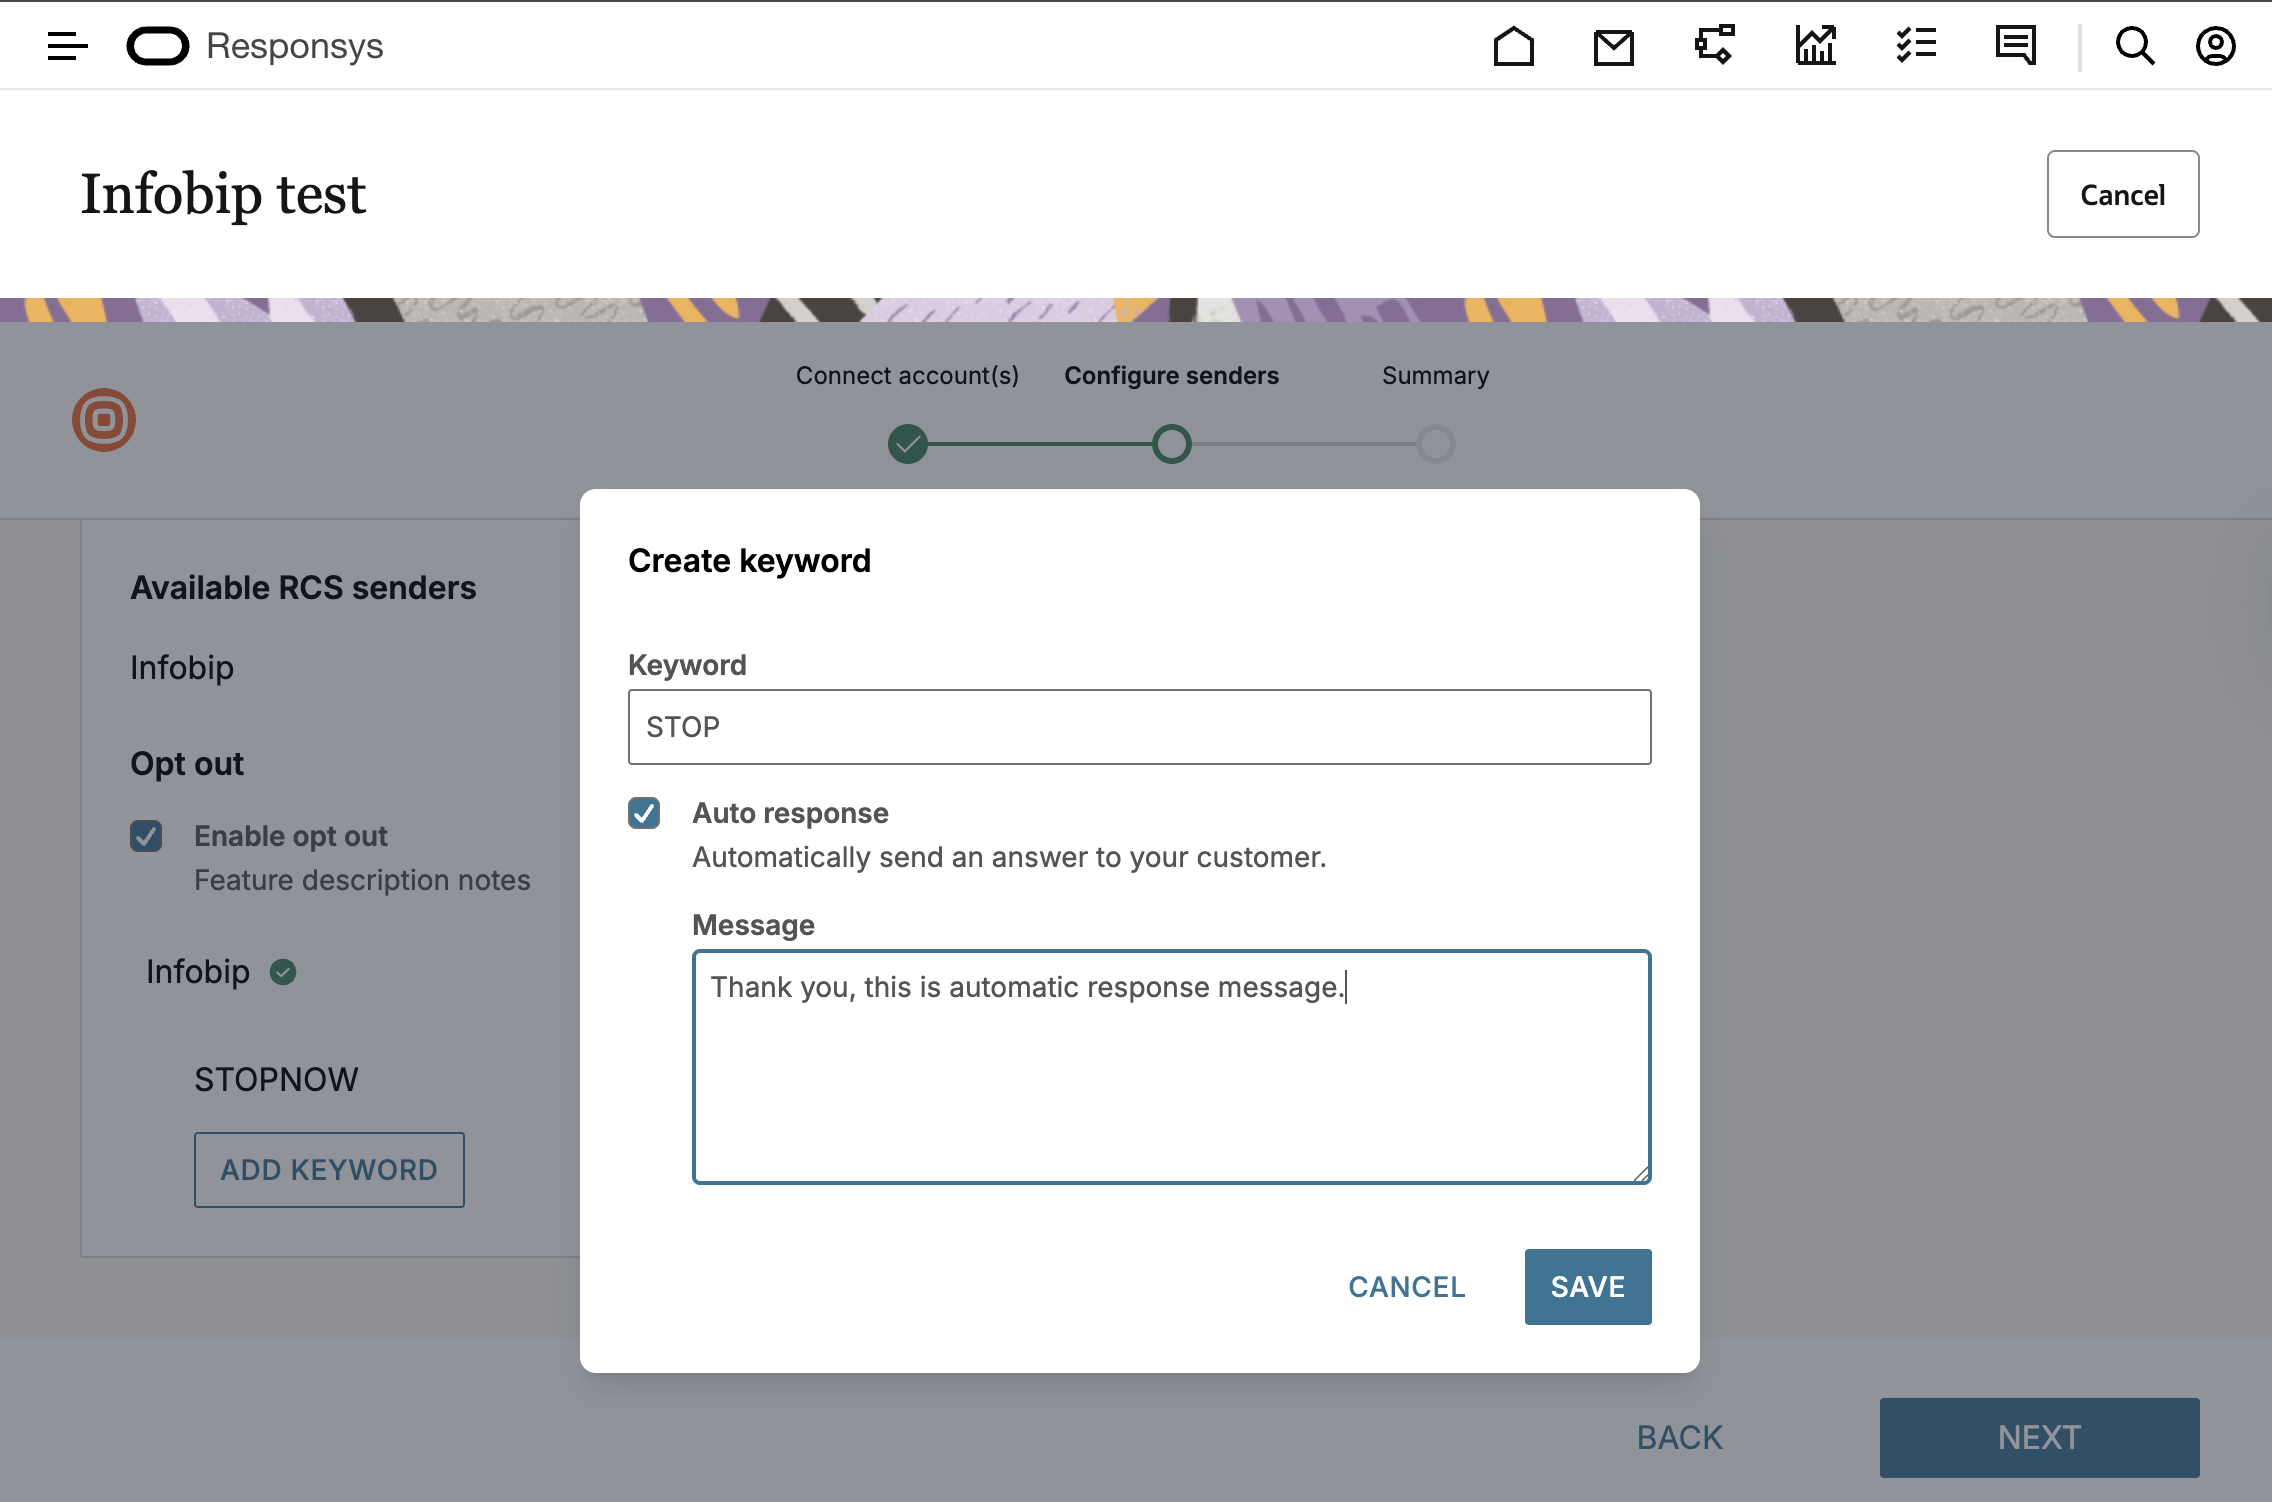Open the program orchestration icon
2272x1502 pixels.
tap(1714, 46)
